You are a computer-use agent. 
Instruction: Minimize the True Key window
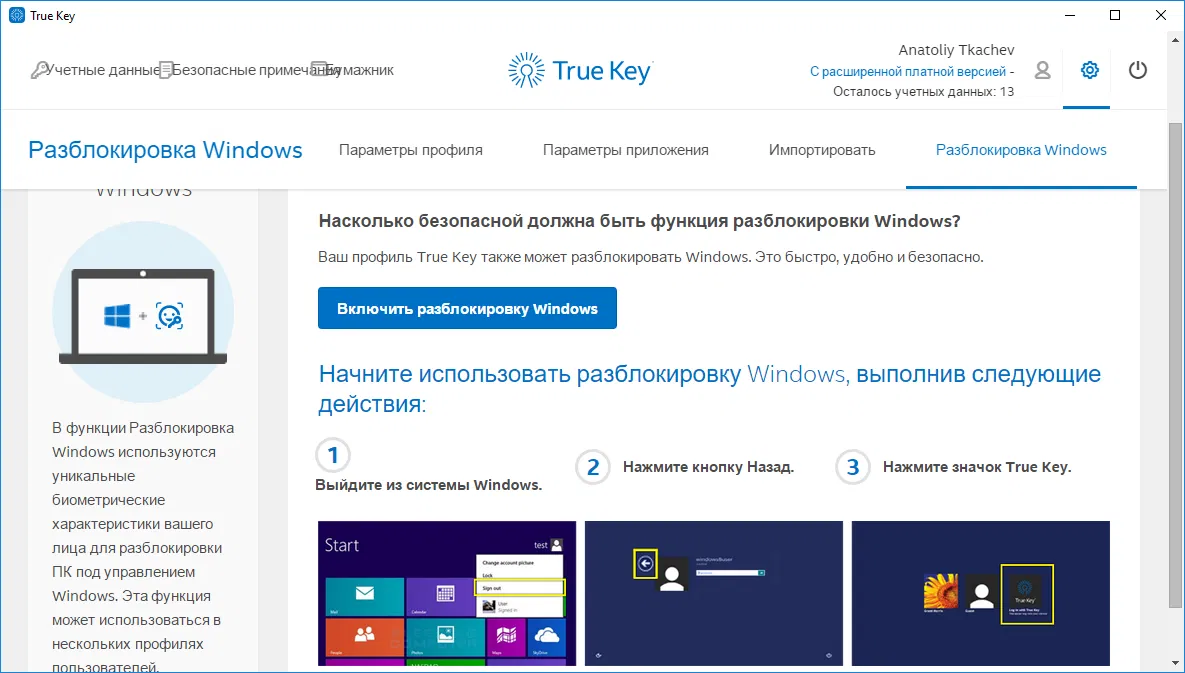coord(1069,15)
